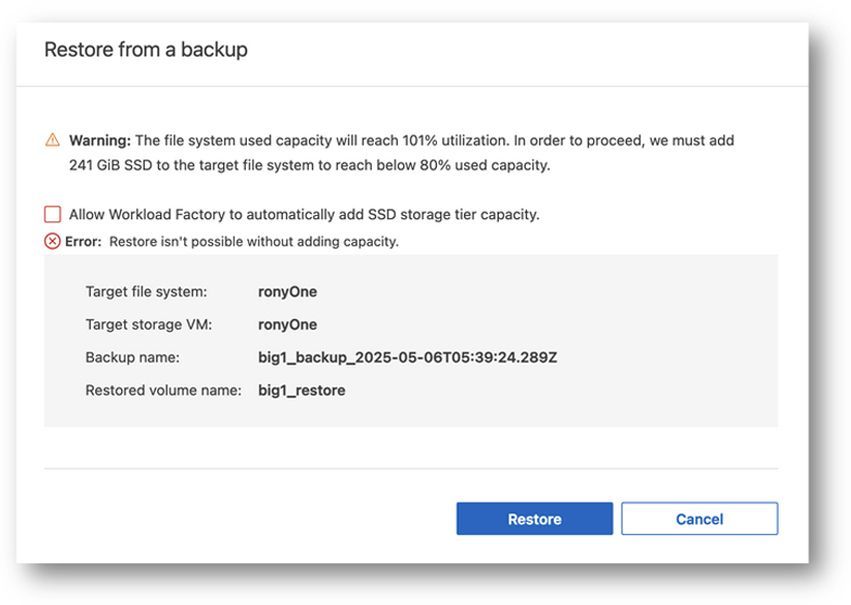
Task: Enable automatically adding SSD storage tier capacity
Action: click(53, 214)
